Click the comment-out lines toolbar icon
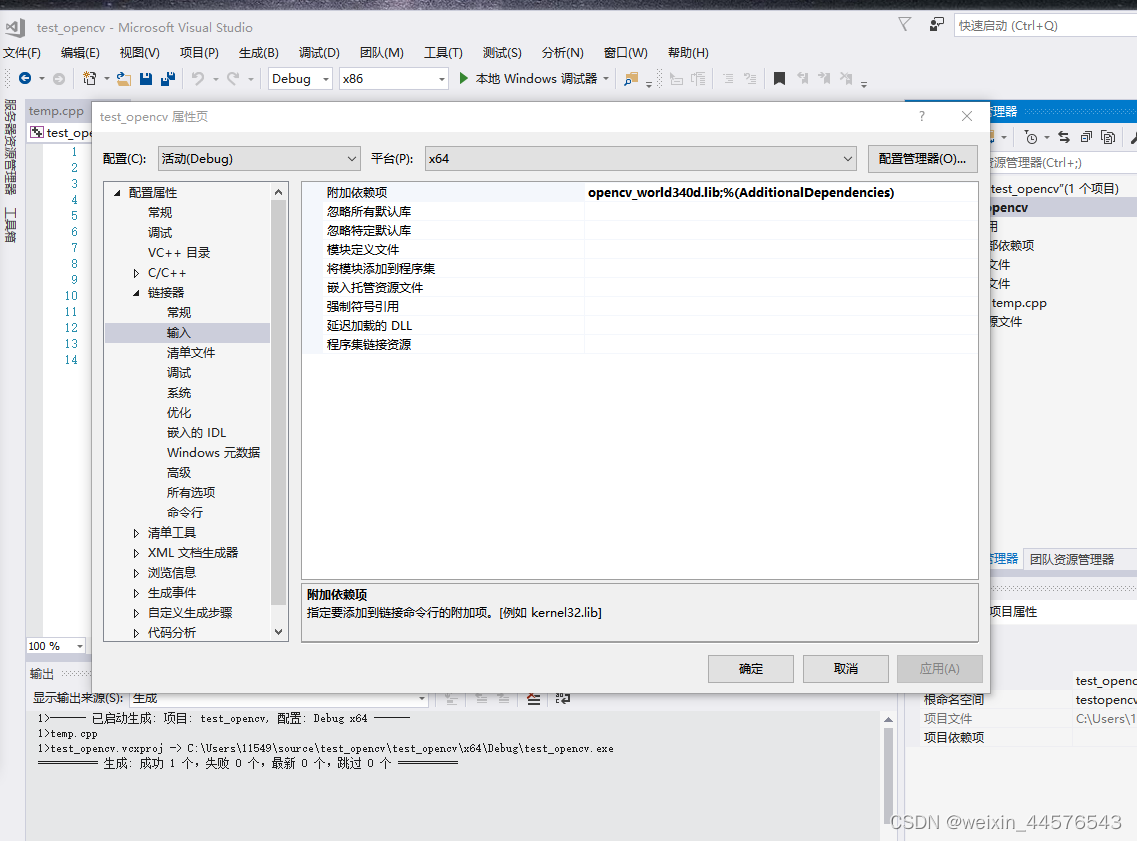Image resolution: width=1137 pixels, height=841 pixels. point(728,78)
